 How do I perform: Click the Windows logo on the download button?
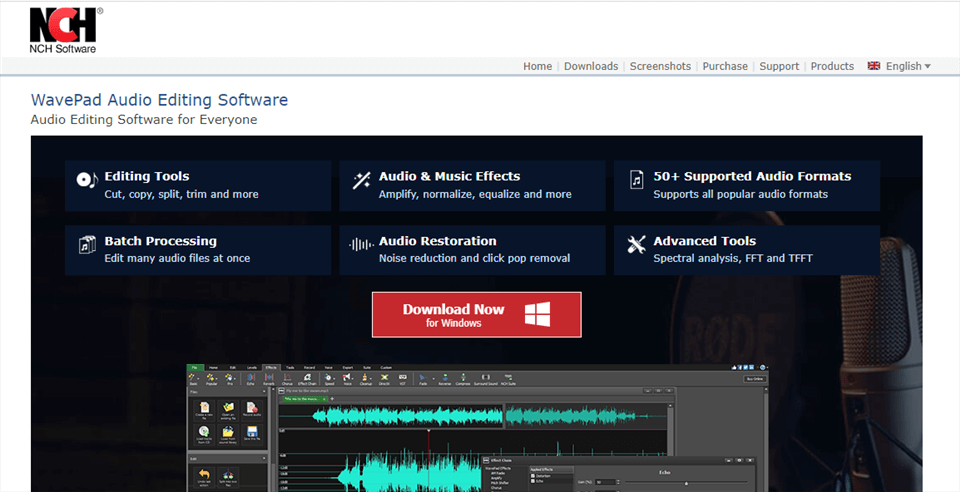click(537, 314)
